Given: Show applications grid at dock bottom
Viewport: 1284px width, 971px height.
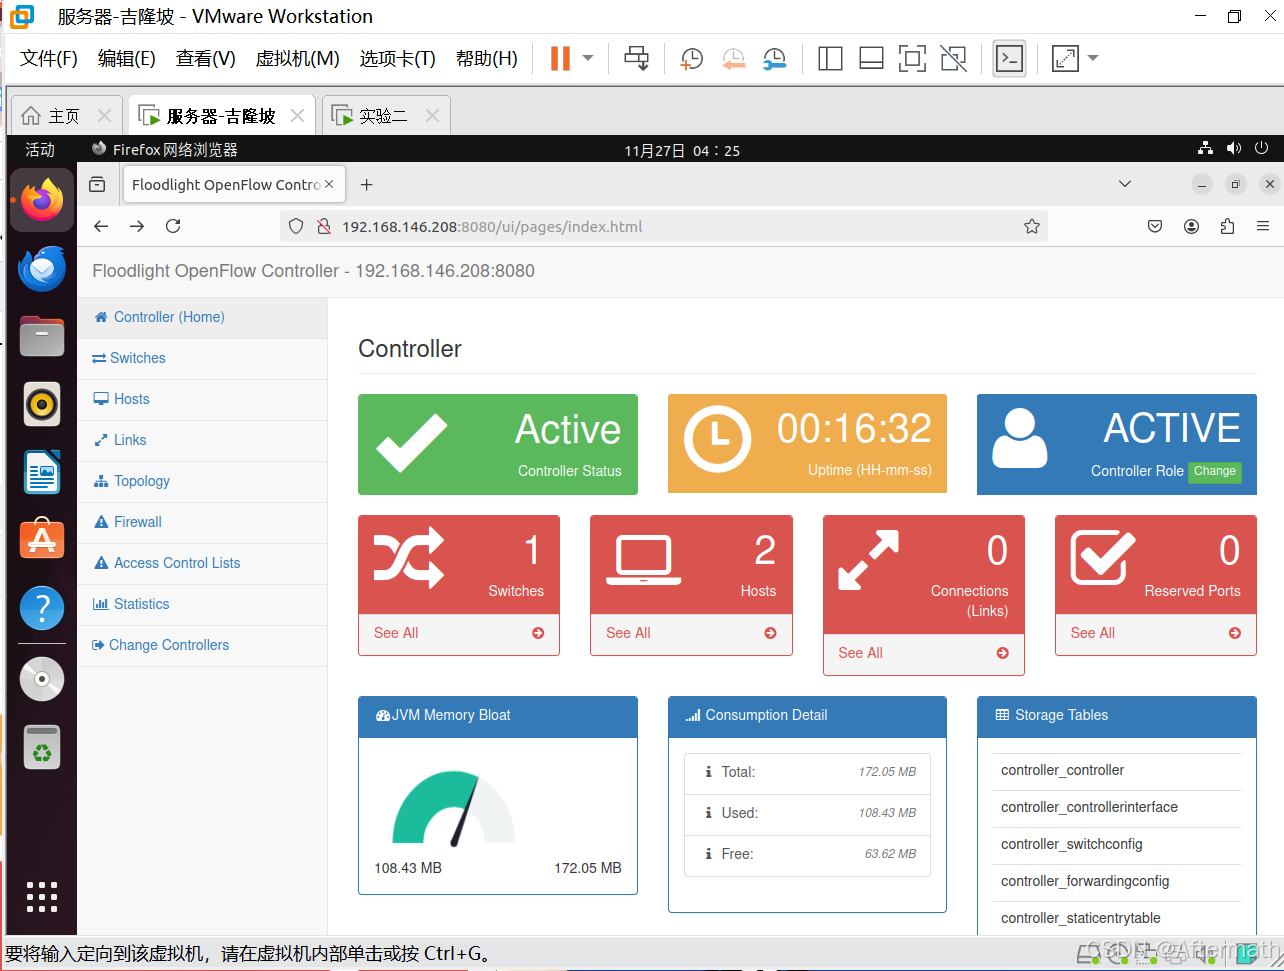Looking at the screenshot, I should coord(42,897).
